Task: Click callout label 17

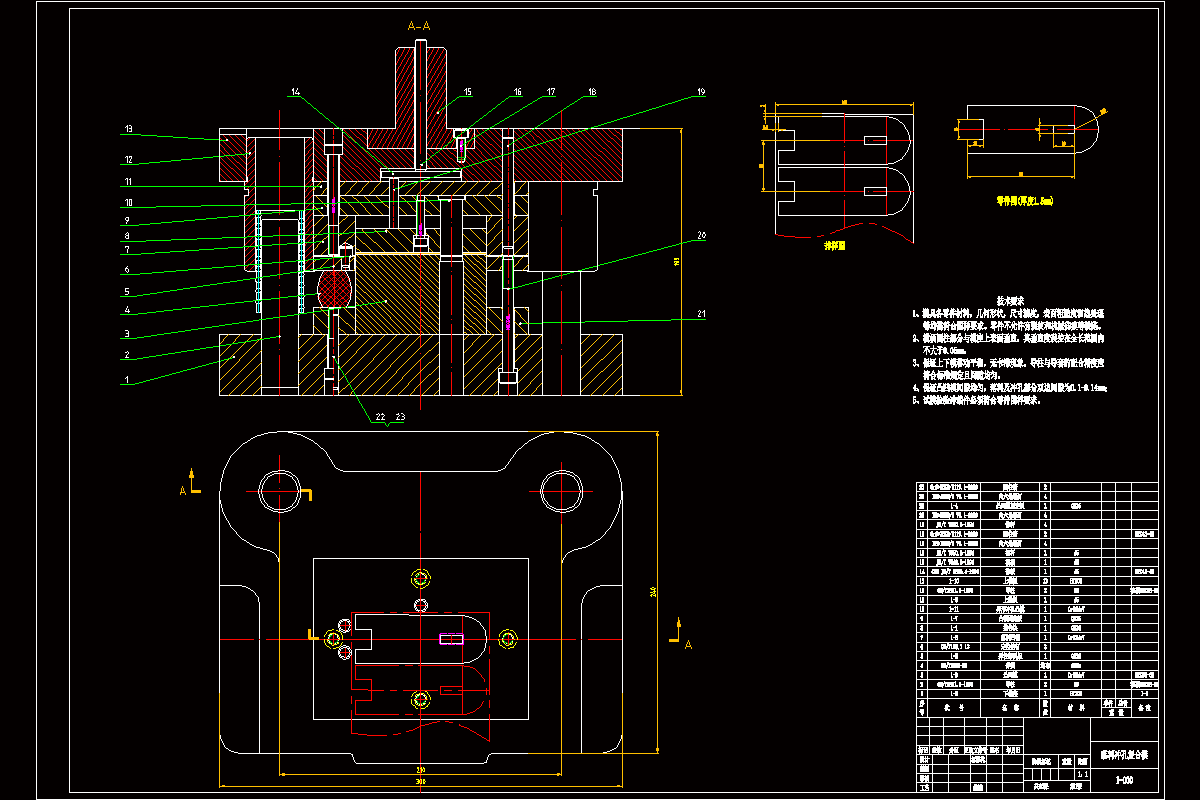Action: 551,92
